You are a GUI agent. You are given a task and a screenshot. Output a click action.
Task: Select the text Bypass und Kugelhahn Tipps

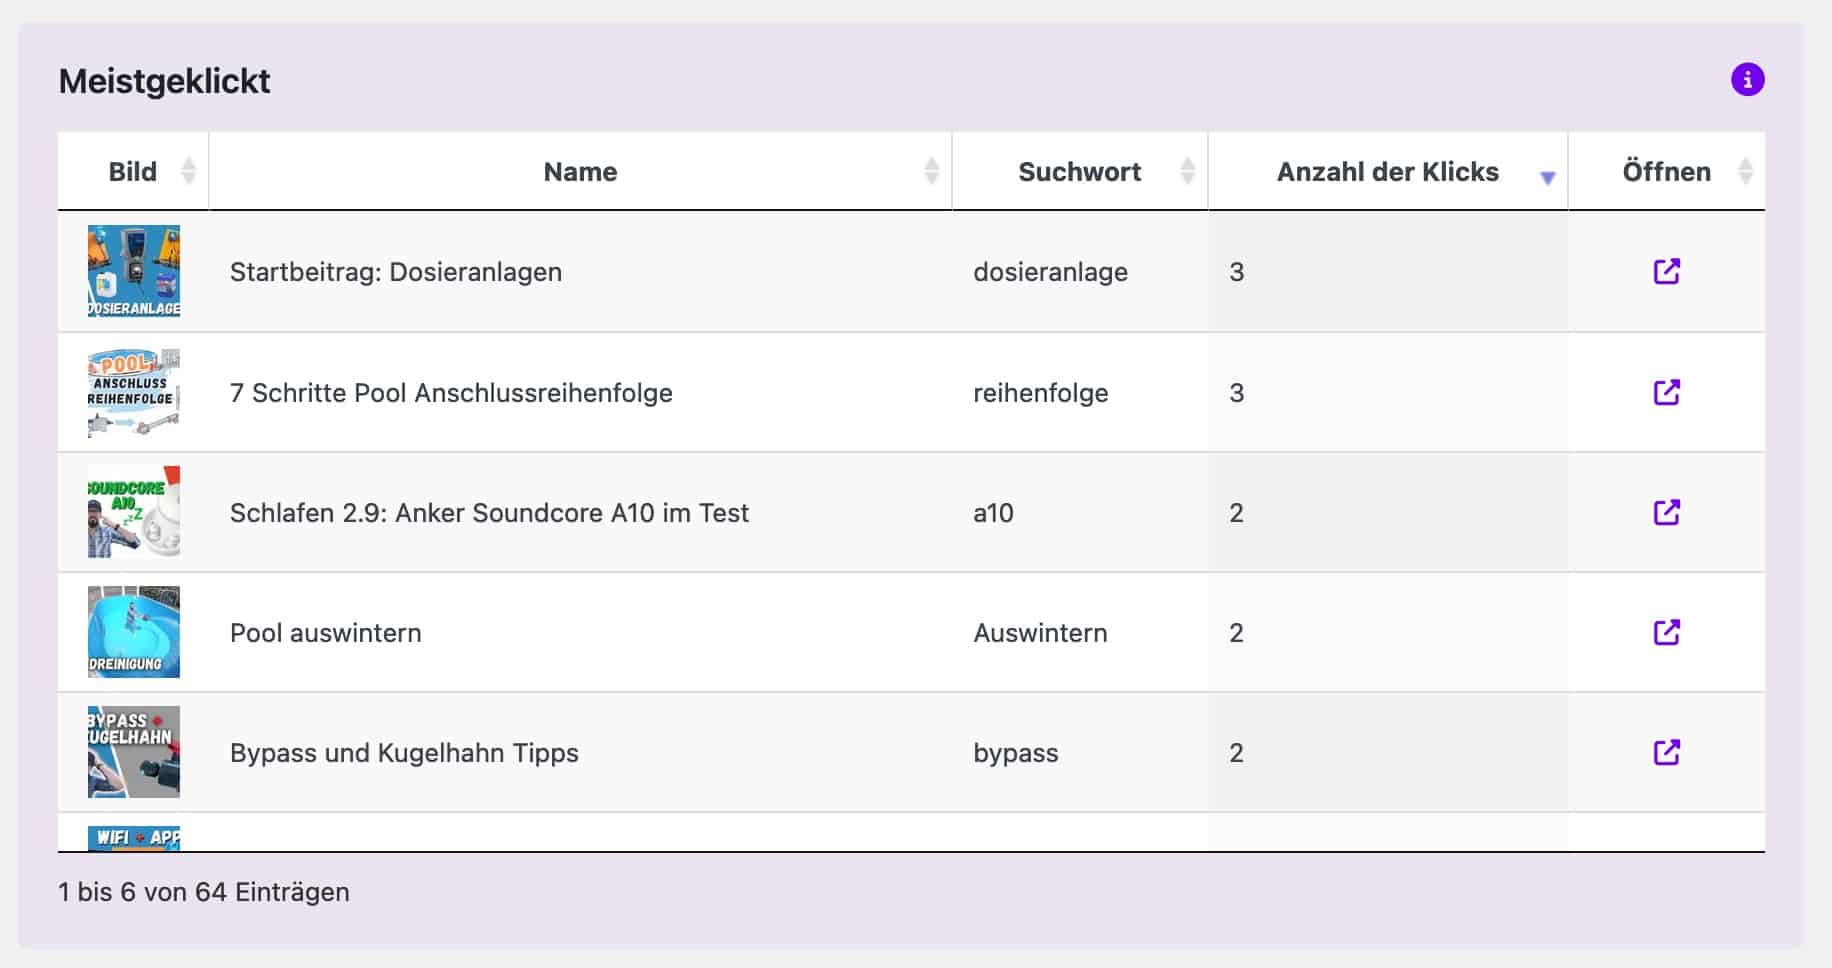[404, 753]
